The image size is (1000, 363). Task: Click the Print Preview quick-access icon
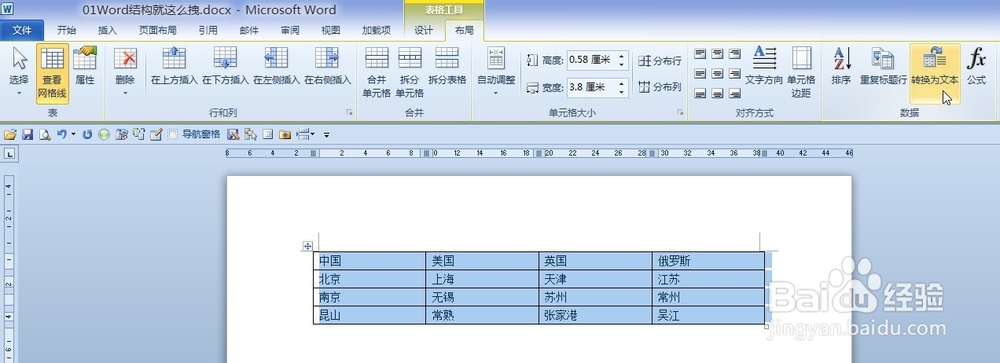pyautogui.click(x=44, y=135)
